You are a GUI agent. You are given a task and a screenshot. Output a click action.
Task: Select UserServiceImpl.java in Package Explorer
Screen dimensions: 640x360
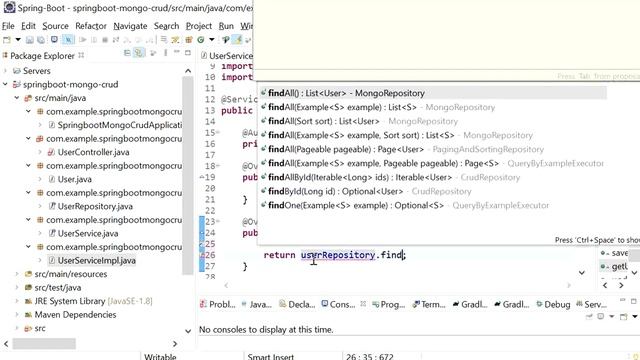[x=96, y=260]
